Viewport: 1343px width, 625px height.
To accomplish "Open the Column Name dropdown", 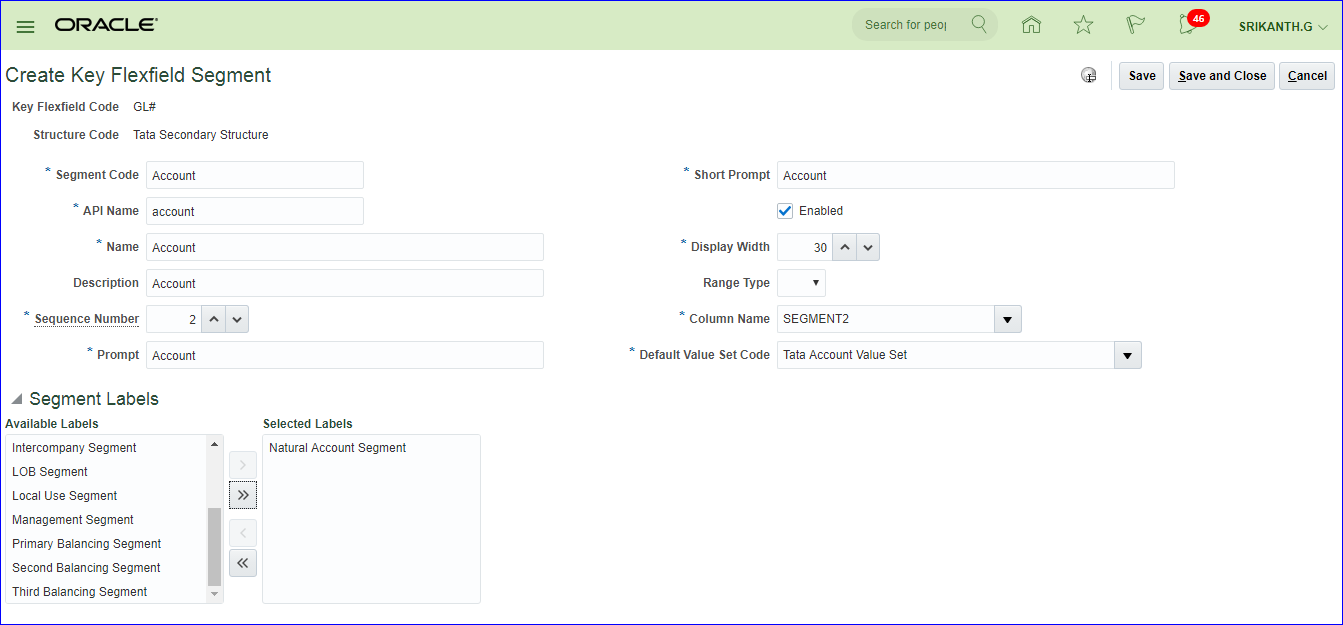I will pos(1007,319).
